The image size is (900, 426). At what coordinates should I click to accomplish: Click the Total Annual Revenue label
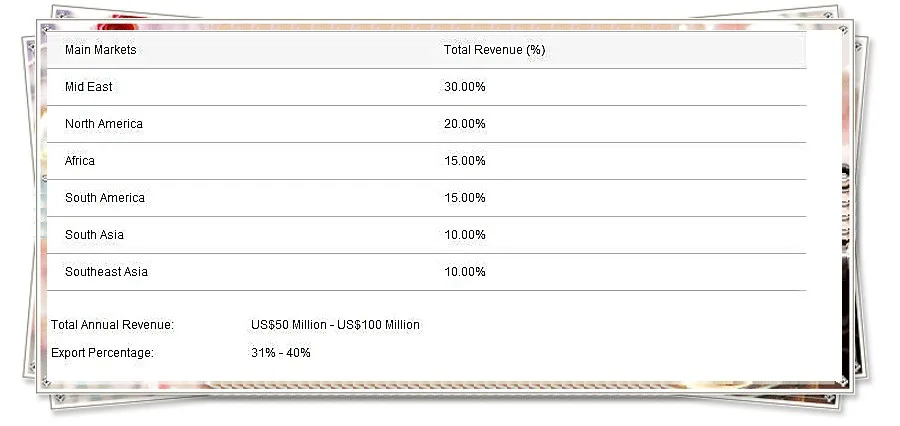[x=112, y=325]
